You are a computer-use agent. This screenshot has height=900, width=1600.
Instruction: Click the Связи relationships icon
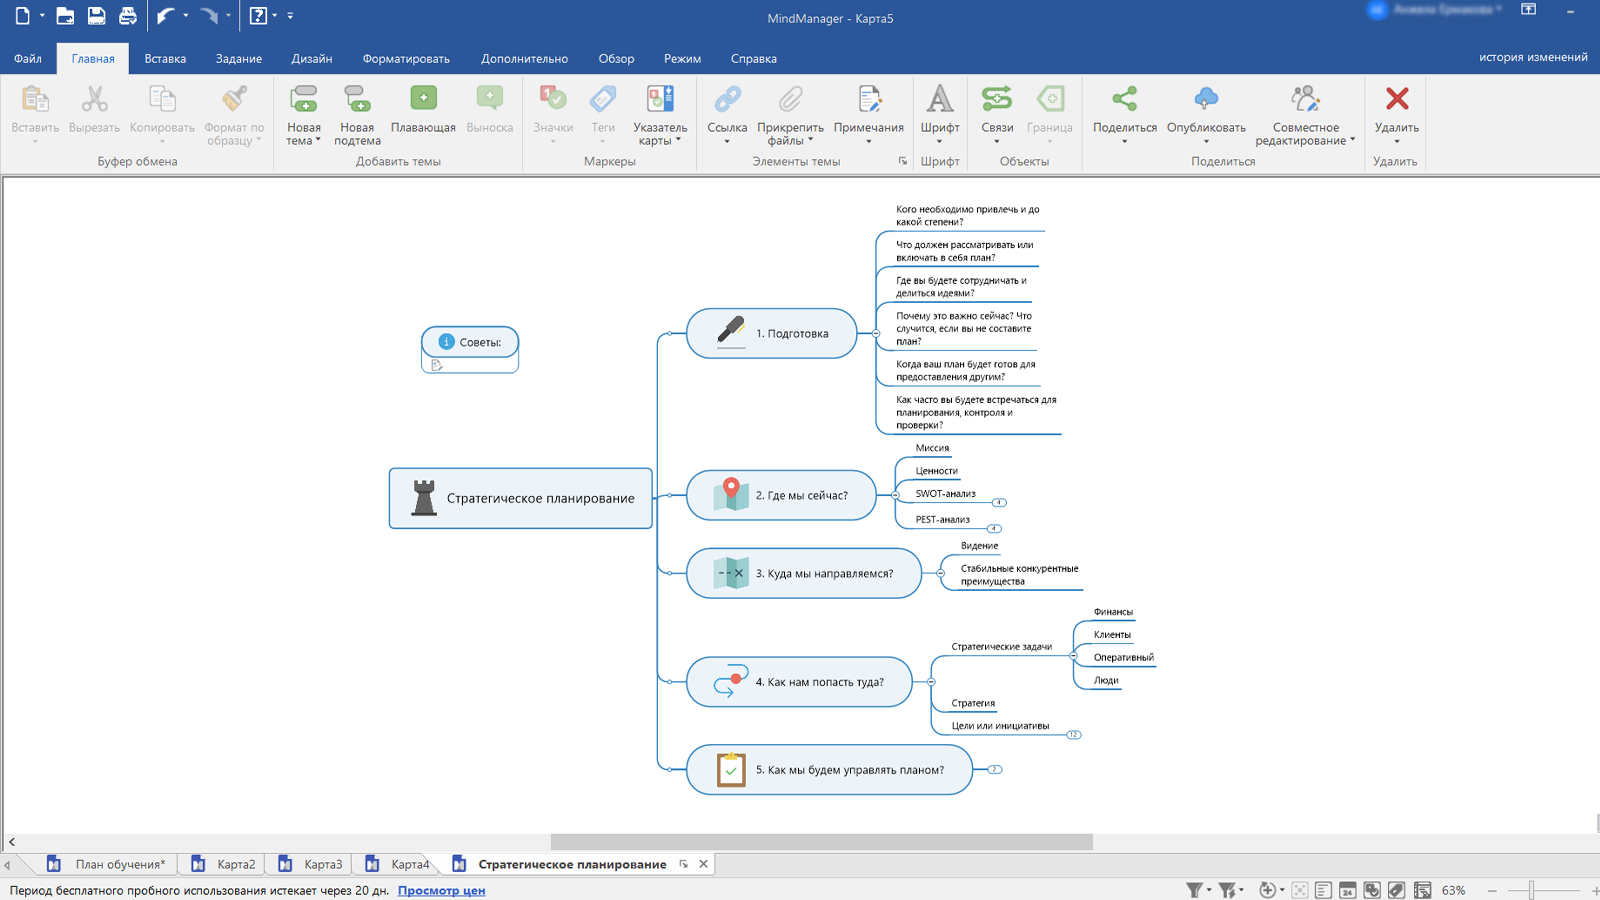(997, 100)
